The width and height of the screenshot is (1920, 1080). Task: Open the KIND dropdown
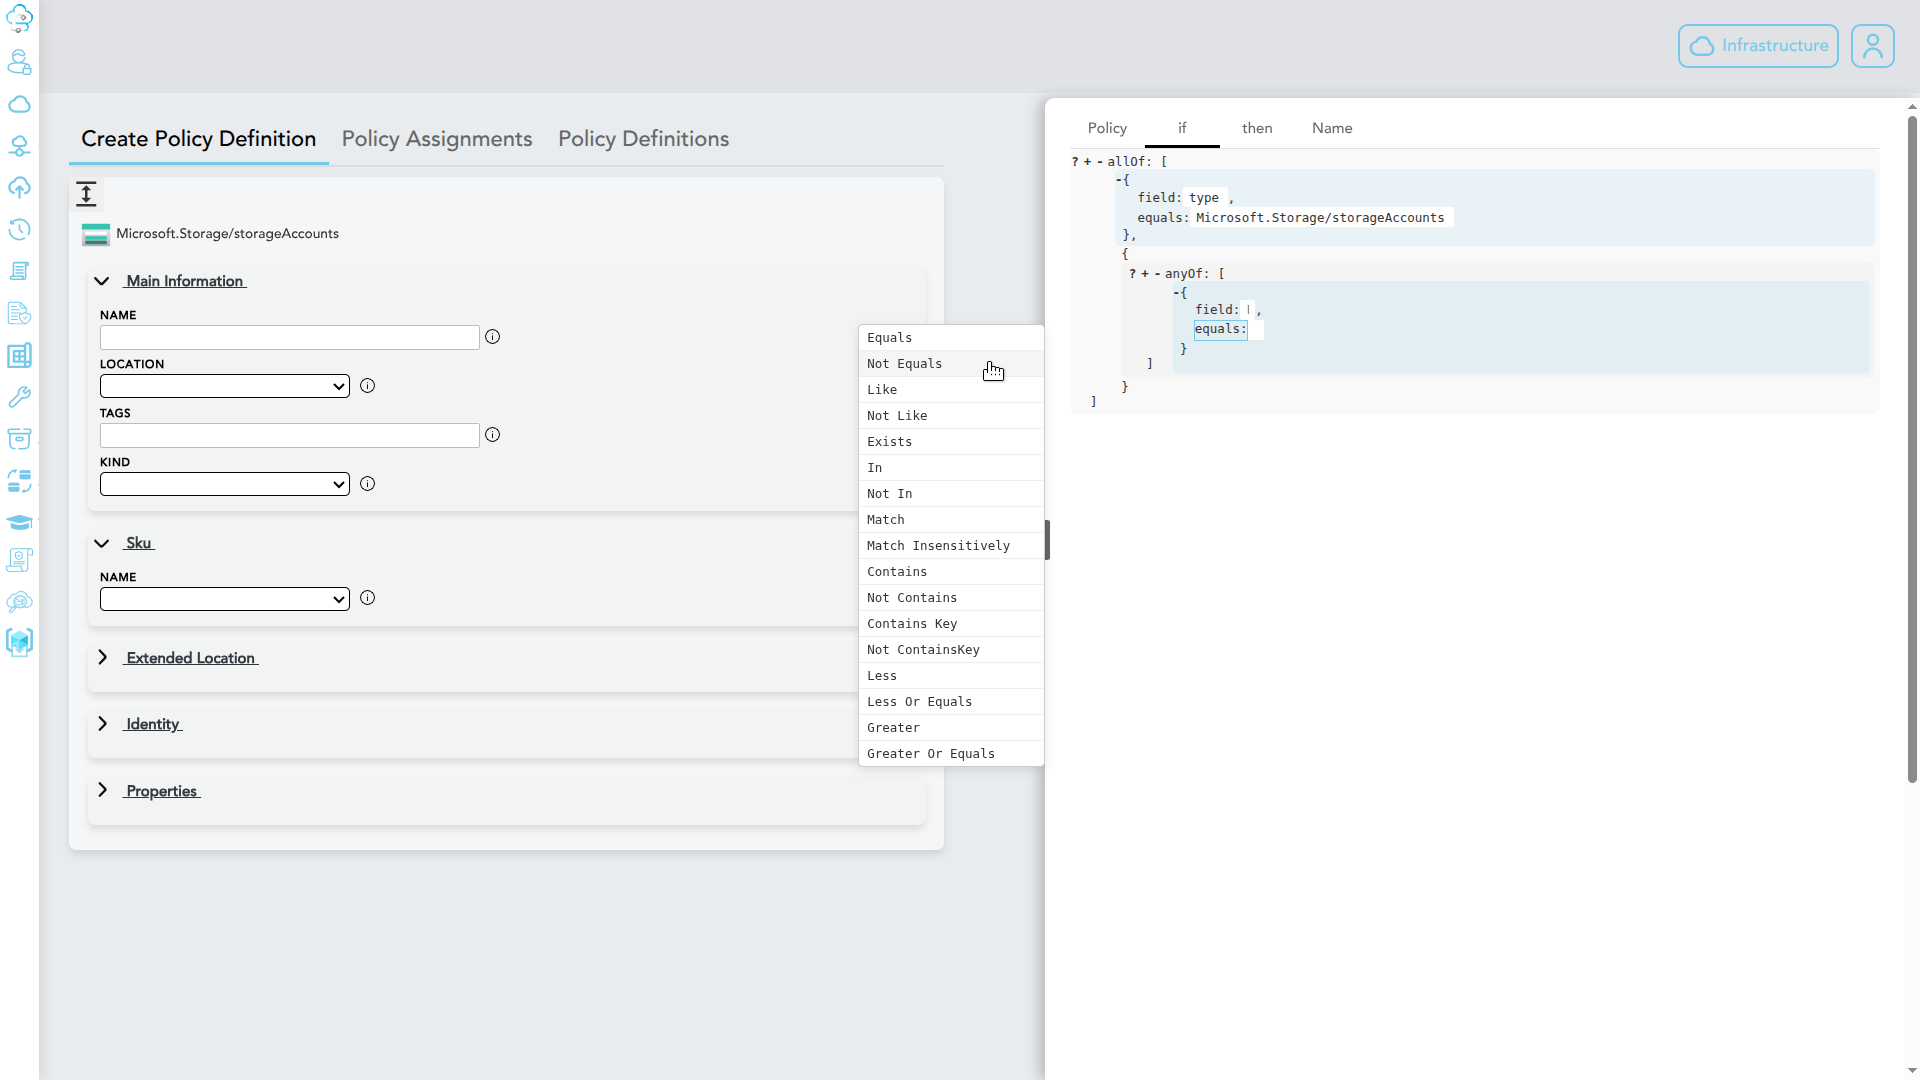coord(224,484)
